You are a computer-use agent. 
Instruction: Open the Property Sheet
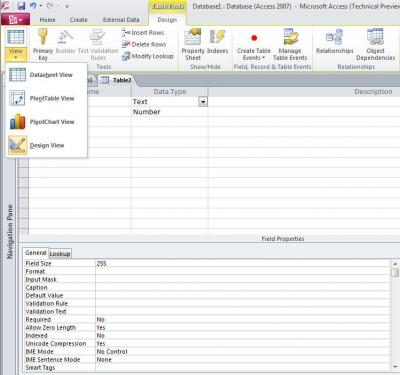pyautogui.click(x=193, y=44)
